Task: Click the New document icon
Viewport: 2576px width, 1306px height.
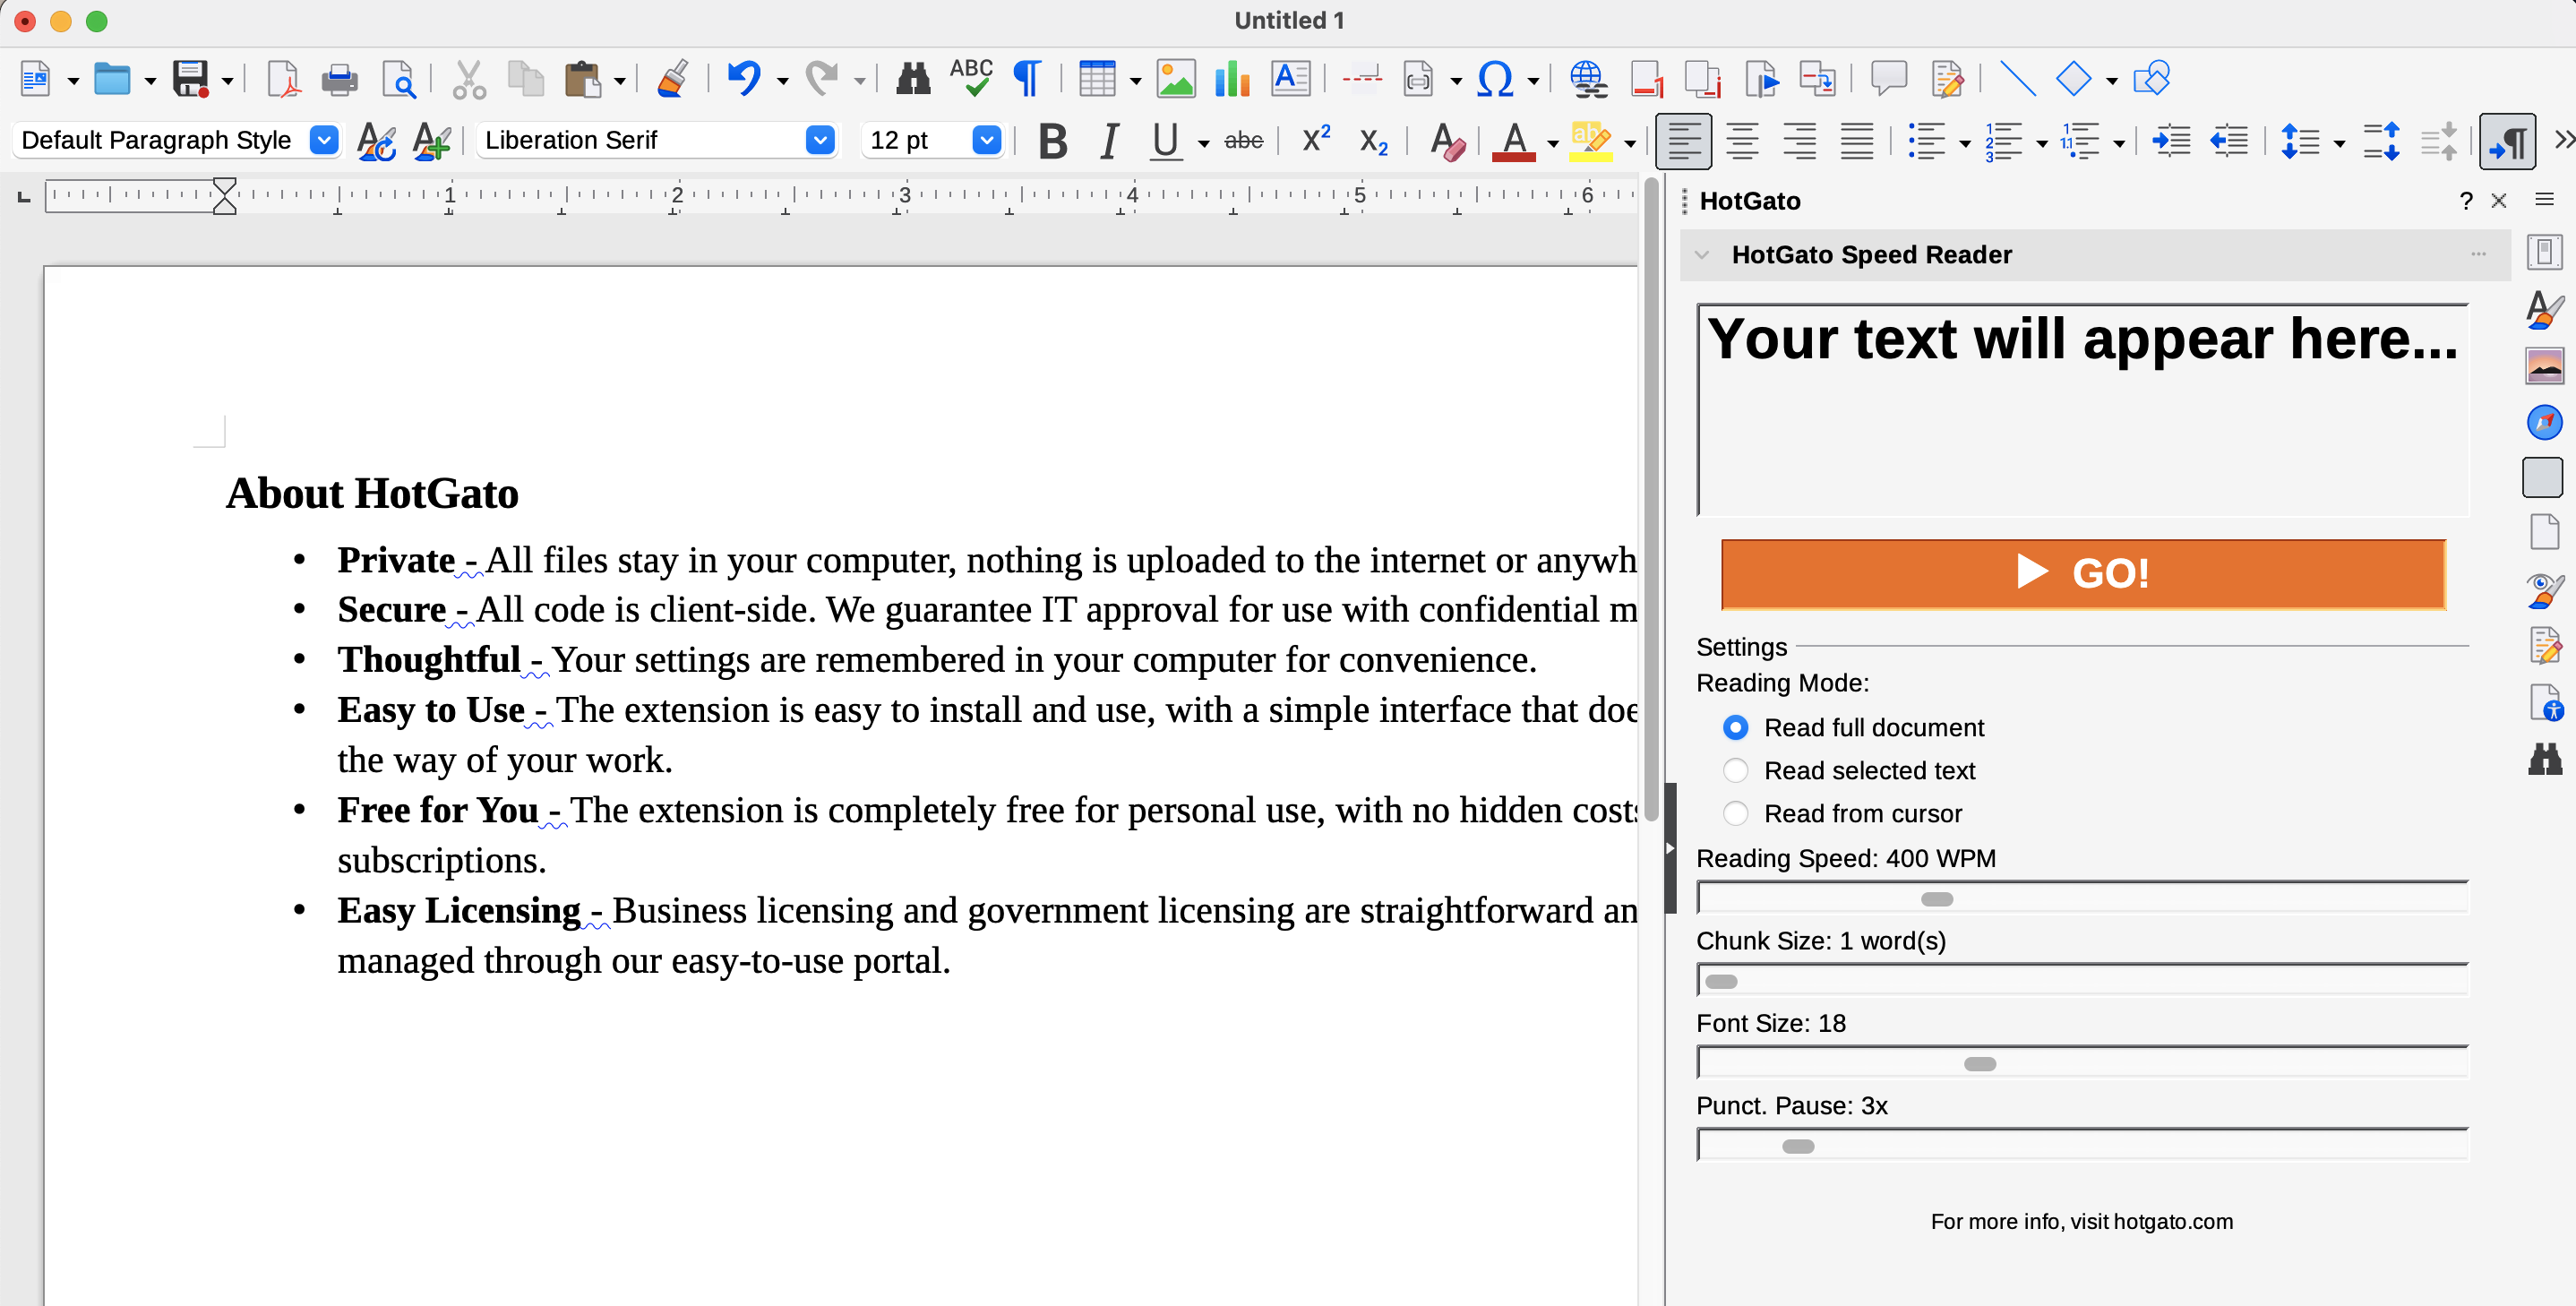Action: click(x=35, y=78)
